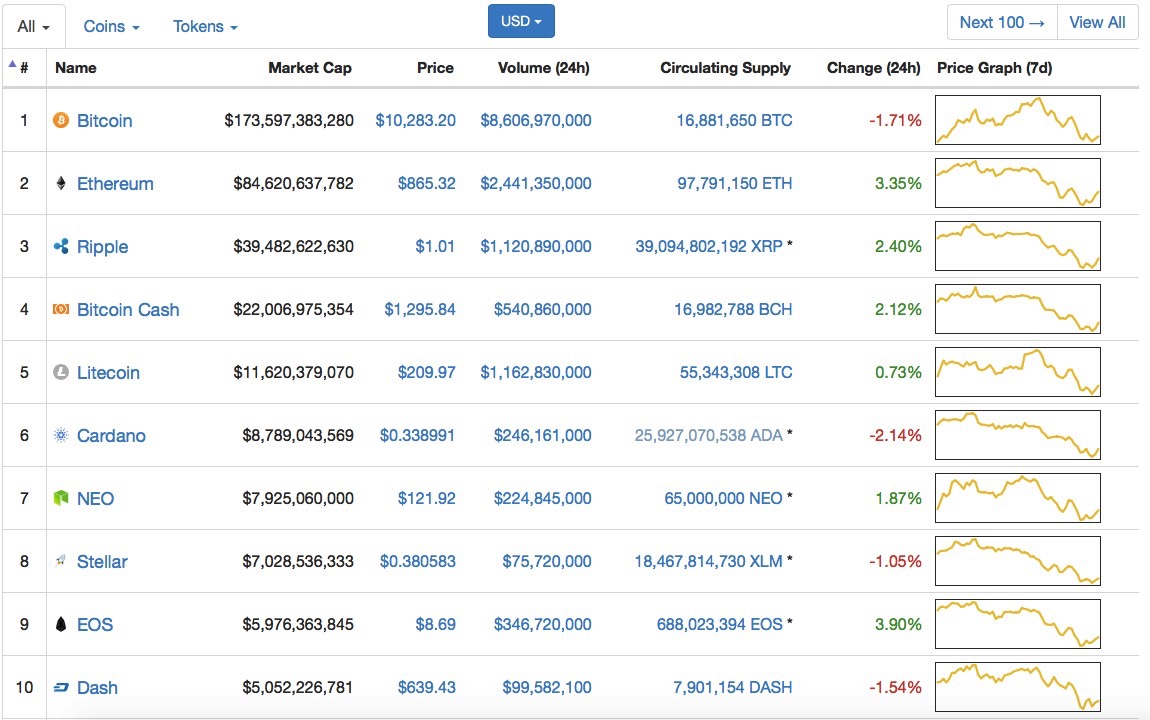Open the Bitcoin coin page link

[x=105, y=120]
